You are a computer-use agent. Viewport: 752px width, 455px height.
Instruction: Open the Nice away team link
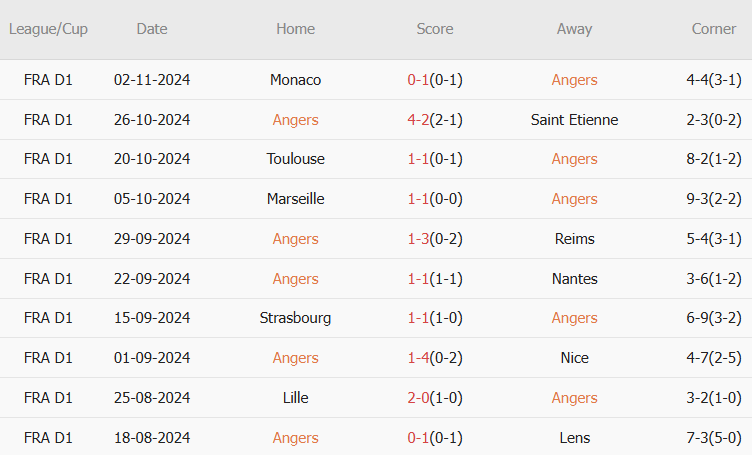point(574,358)
